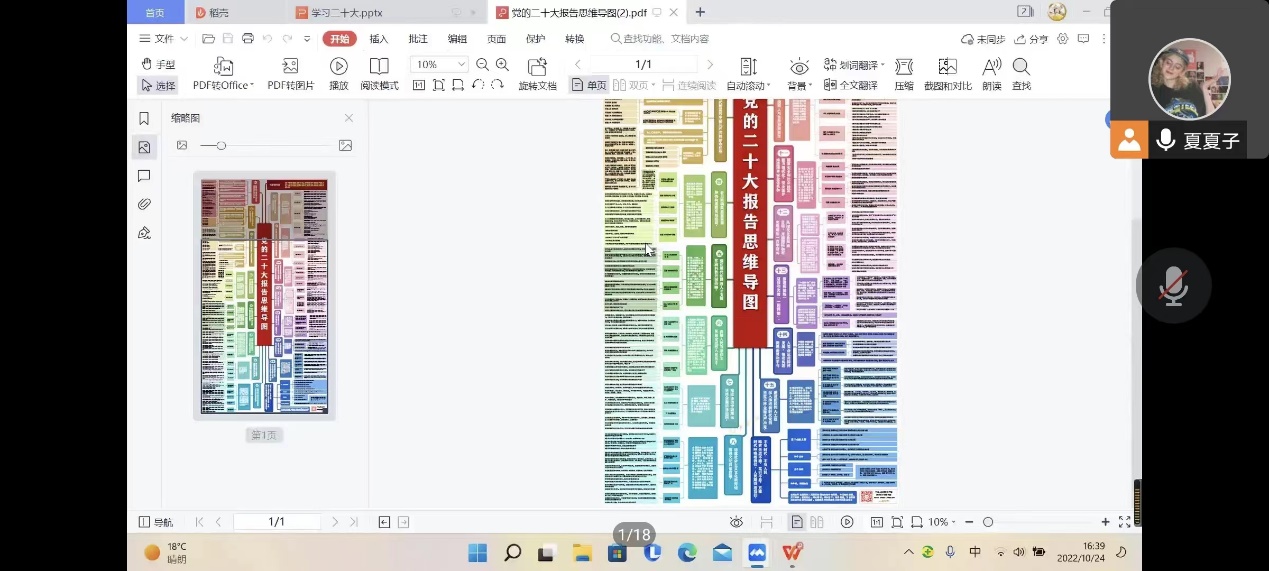Toggle fullscreen icon in status bar corner
1269x571 pixels.
click(1124, 522)
